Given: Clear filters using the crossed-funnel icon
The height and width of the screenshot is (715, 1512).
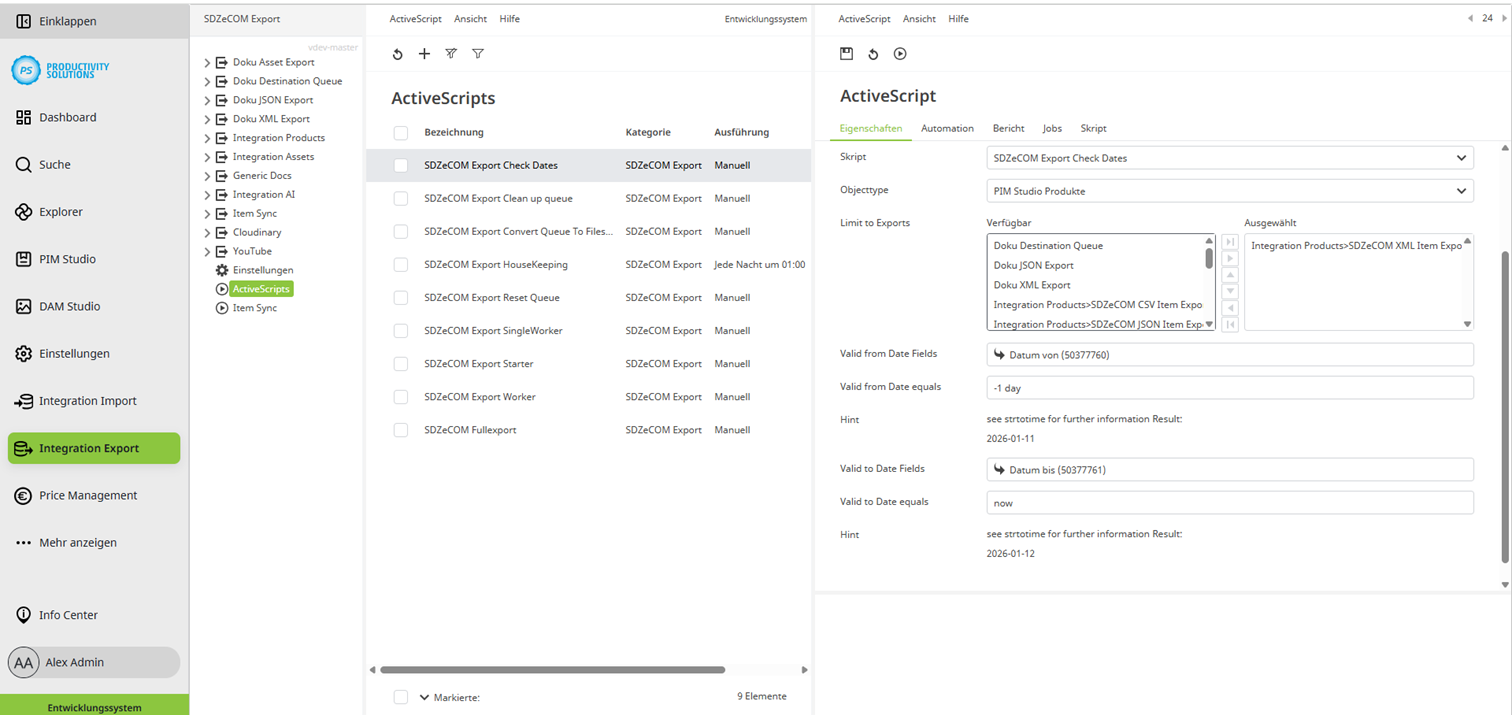Looking at the screenshot, I should click(x=451, y=54).
